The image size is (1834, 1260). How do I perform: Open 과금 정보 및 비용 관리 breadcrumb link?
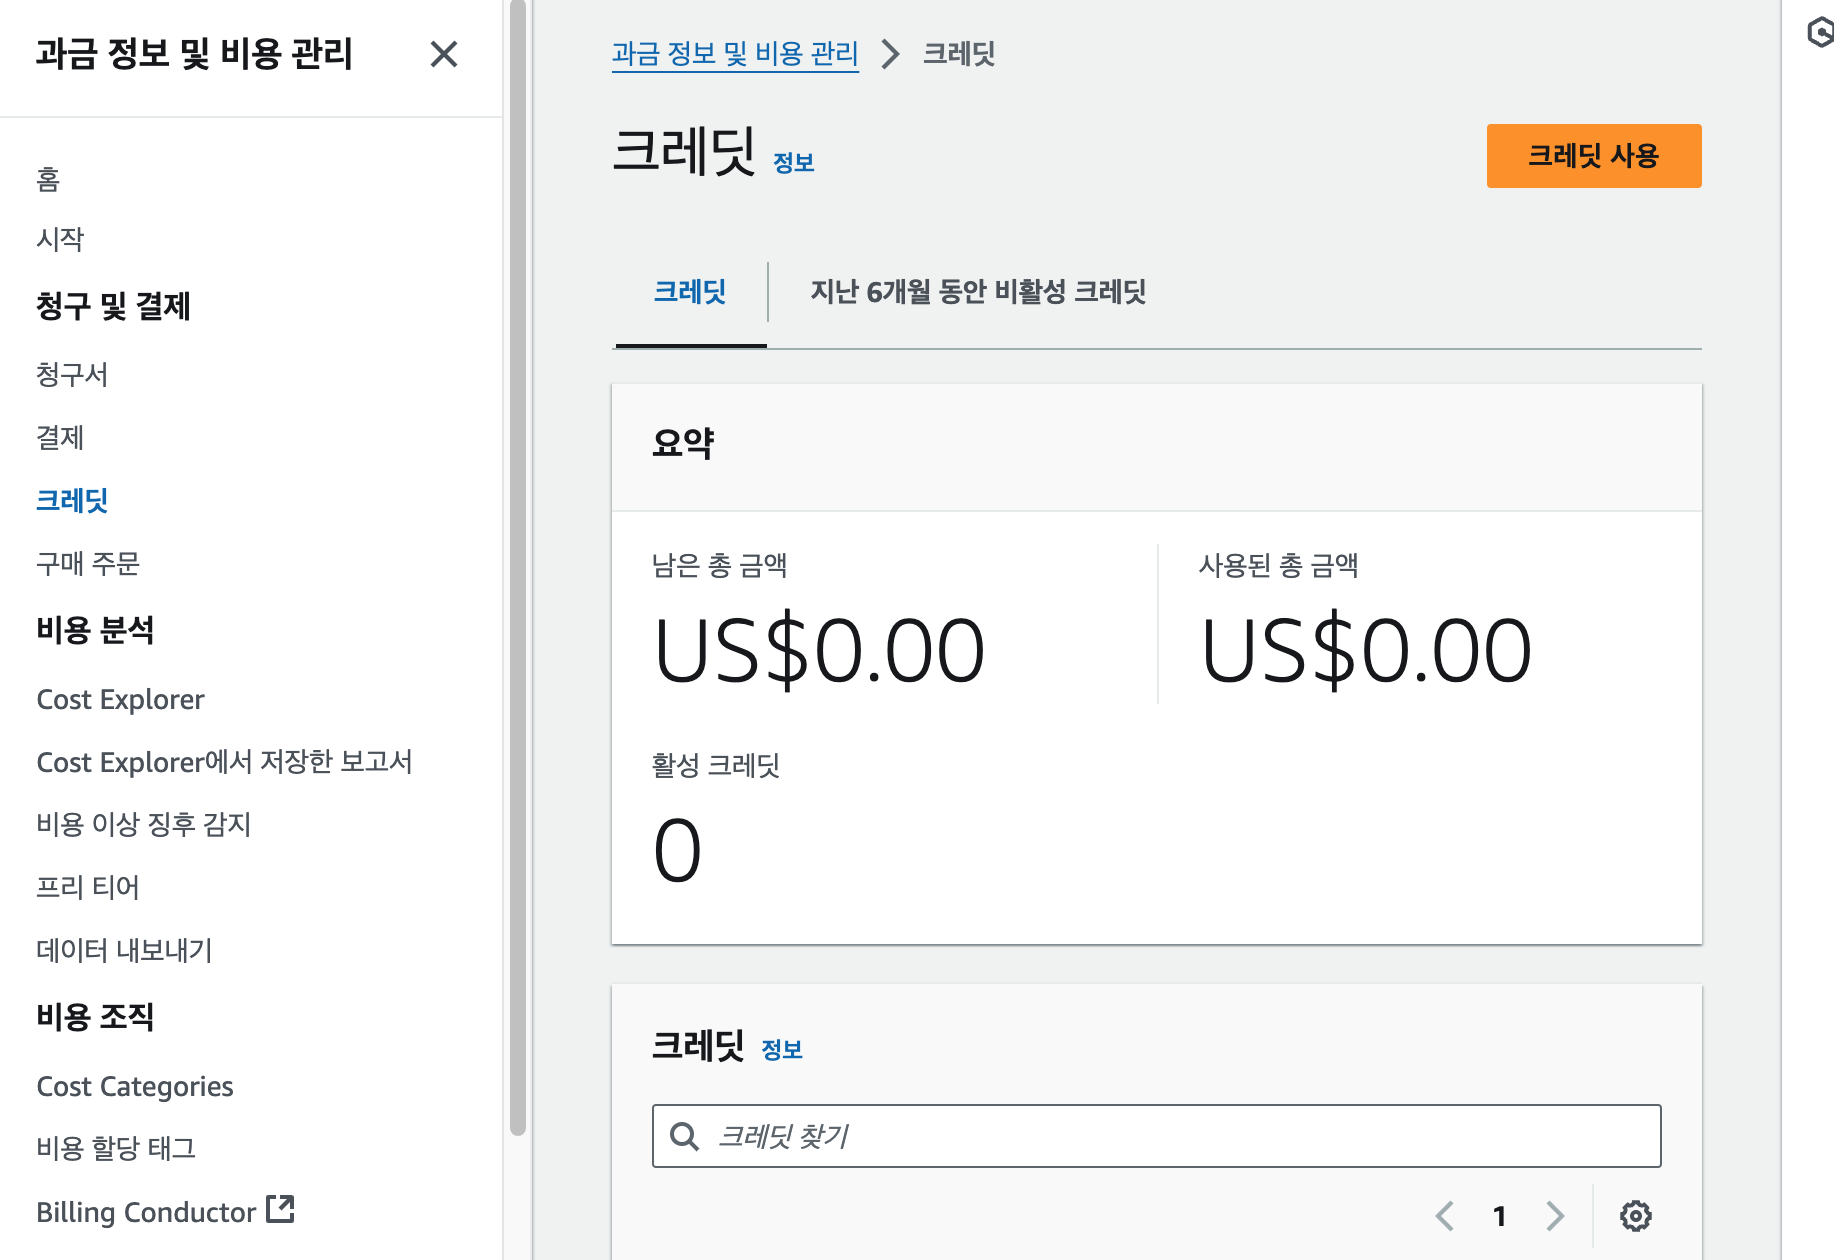[735, 54]
